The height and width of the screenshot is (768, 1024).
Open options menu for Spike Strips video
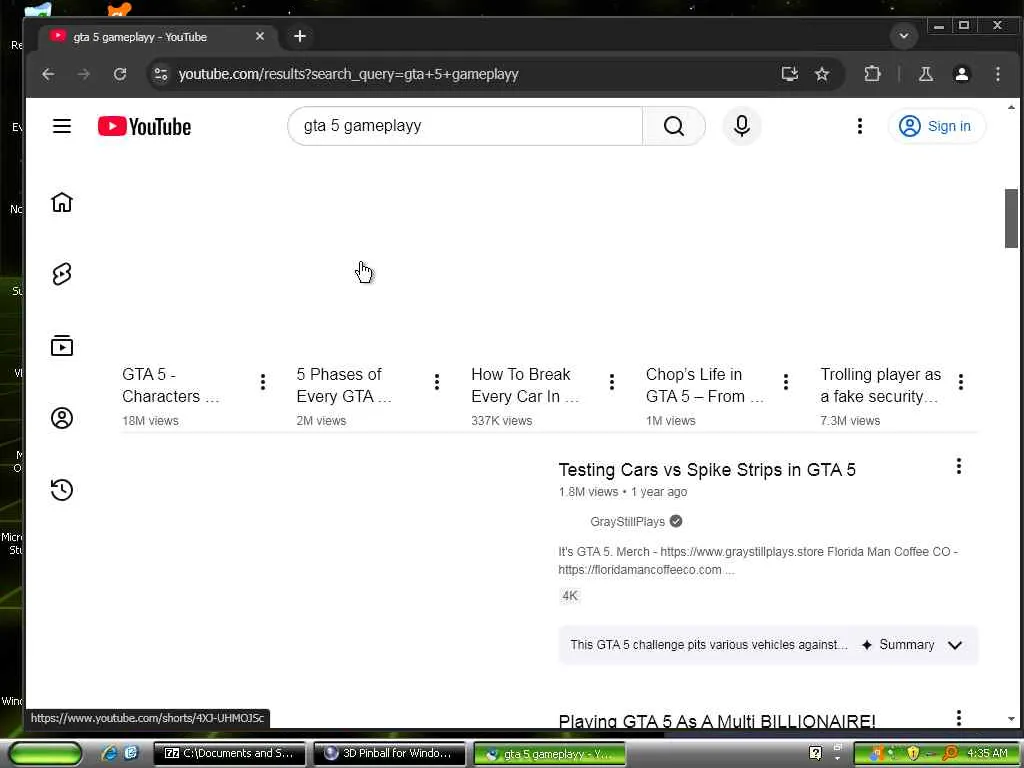click(x=959, y=466)
